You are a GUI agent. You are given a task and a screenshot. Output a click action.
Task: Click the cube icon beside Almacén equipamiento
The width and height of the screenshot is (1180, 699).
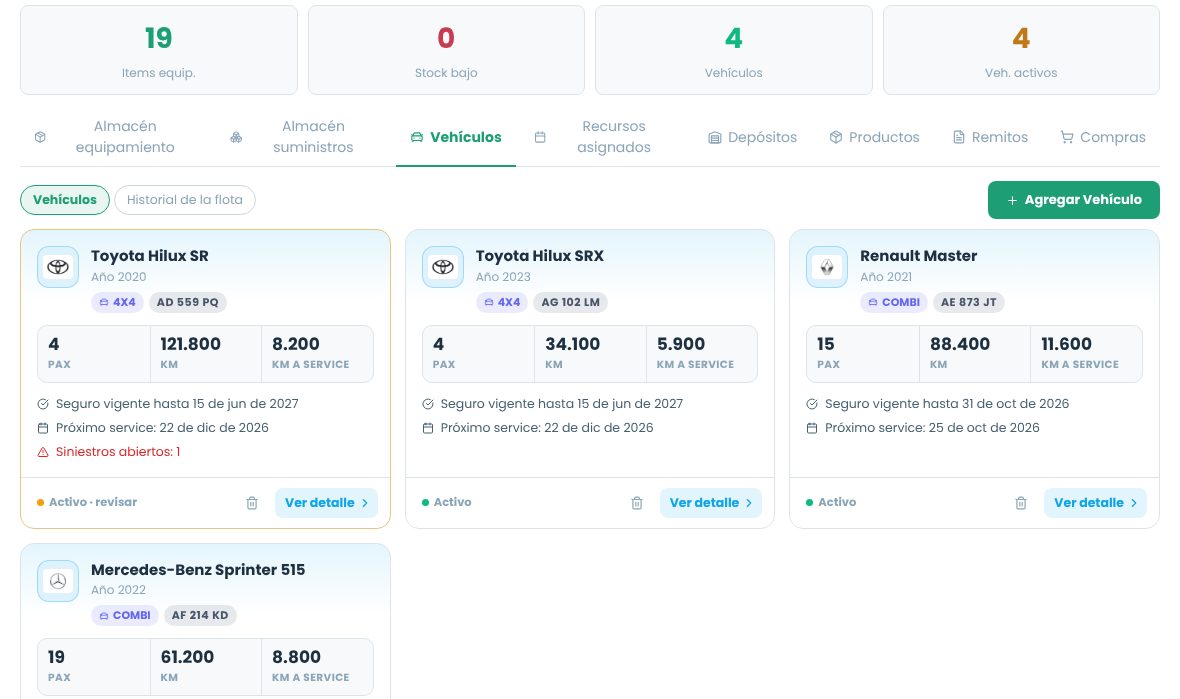tap(41, 137)
